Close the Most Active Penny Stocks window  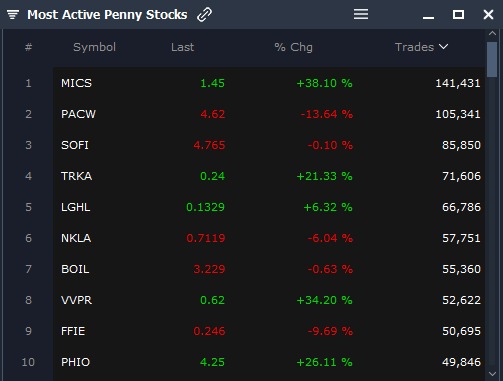coord(488,14)
